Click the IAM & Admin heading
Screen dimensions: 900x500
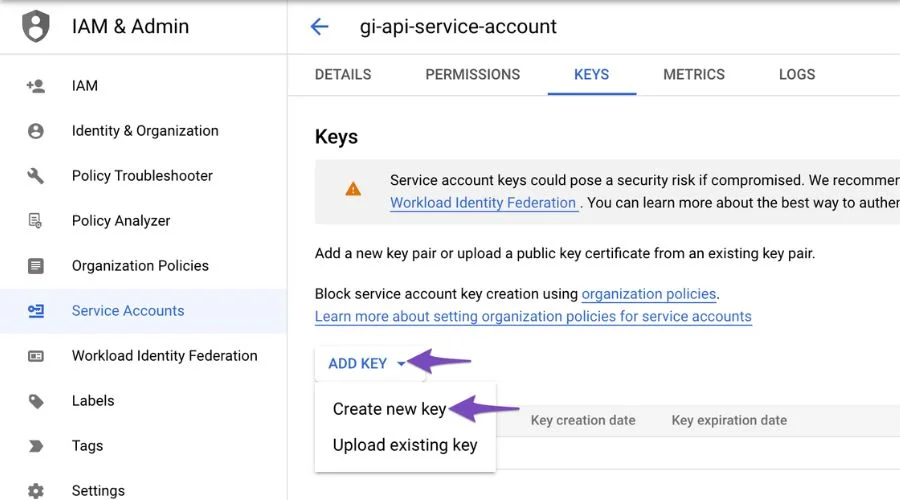click(x=130, y=26)
